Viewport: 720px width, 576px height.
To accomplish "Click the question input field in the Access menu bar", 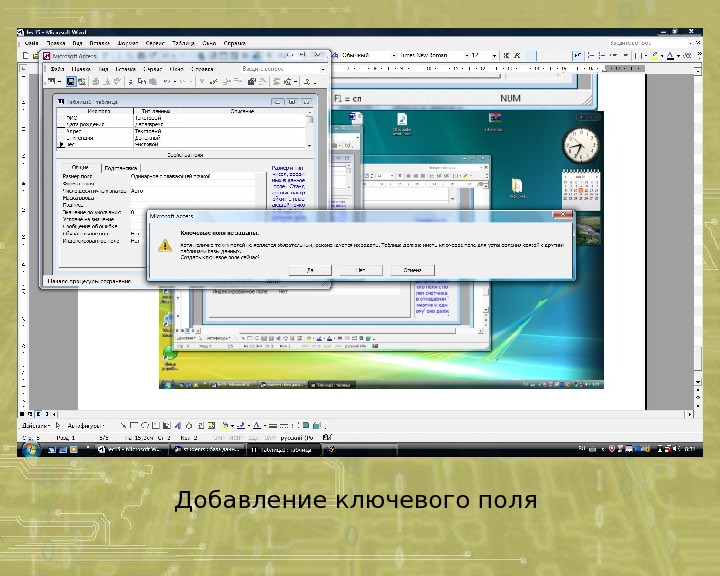I will pyautogui.click(x=280, y=69).
